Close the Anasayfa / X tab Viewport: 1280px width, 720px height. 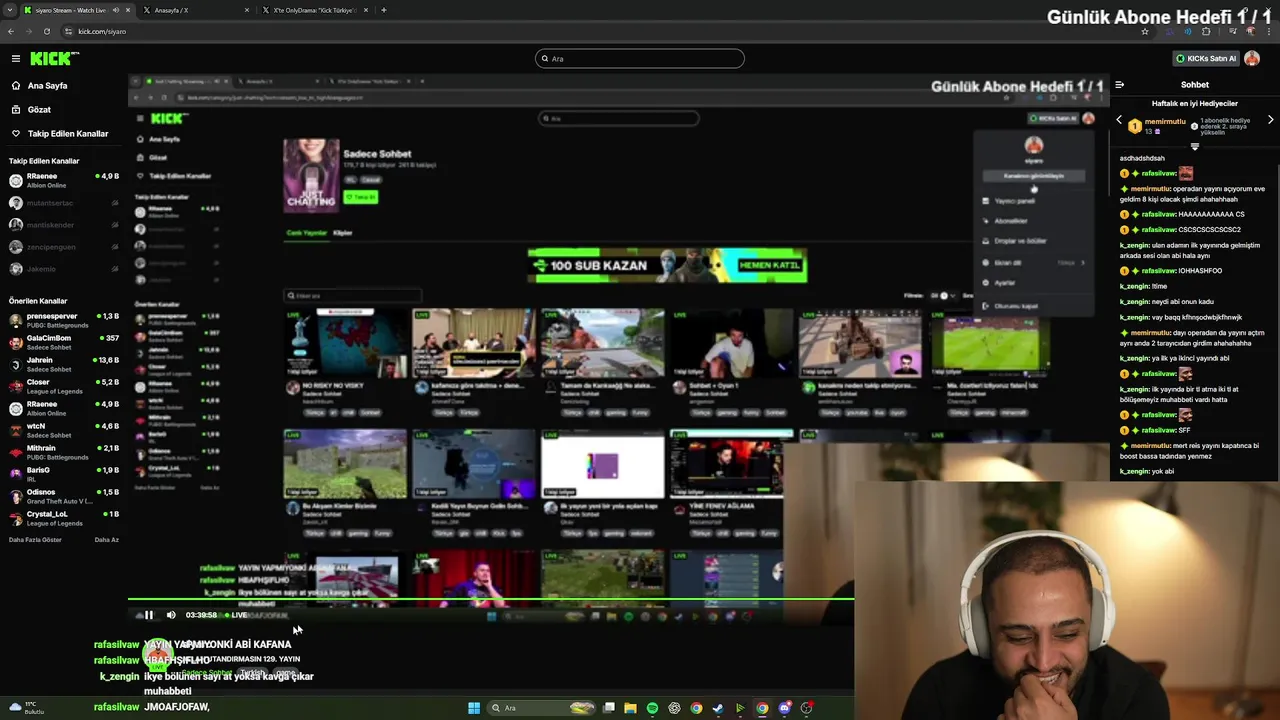247,10
